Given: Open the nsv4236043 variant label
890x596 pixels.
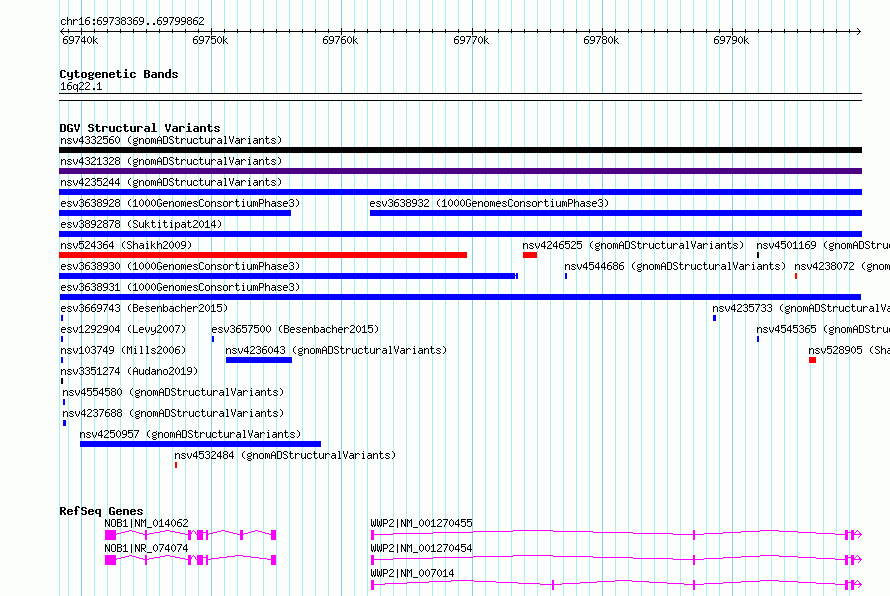Looking at the screenshot, I should pos(336,350).
